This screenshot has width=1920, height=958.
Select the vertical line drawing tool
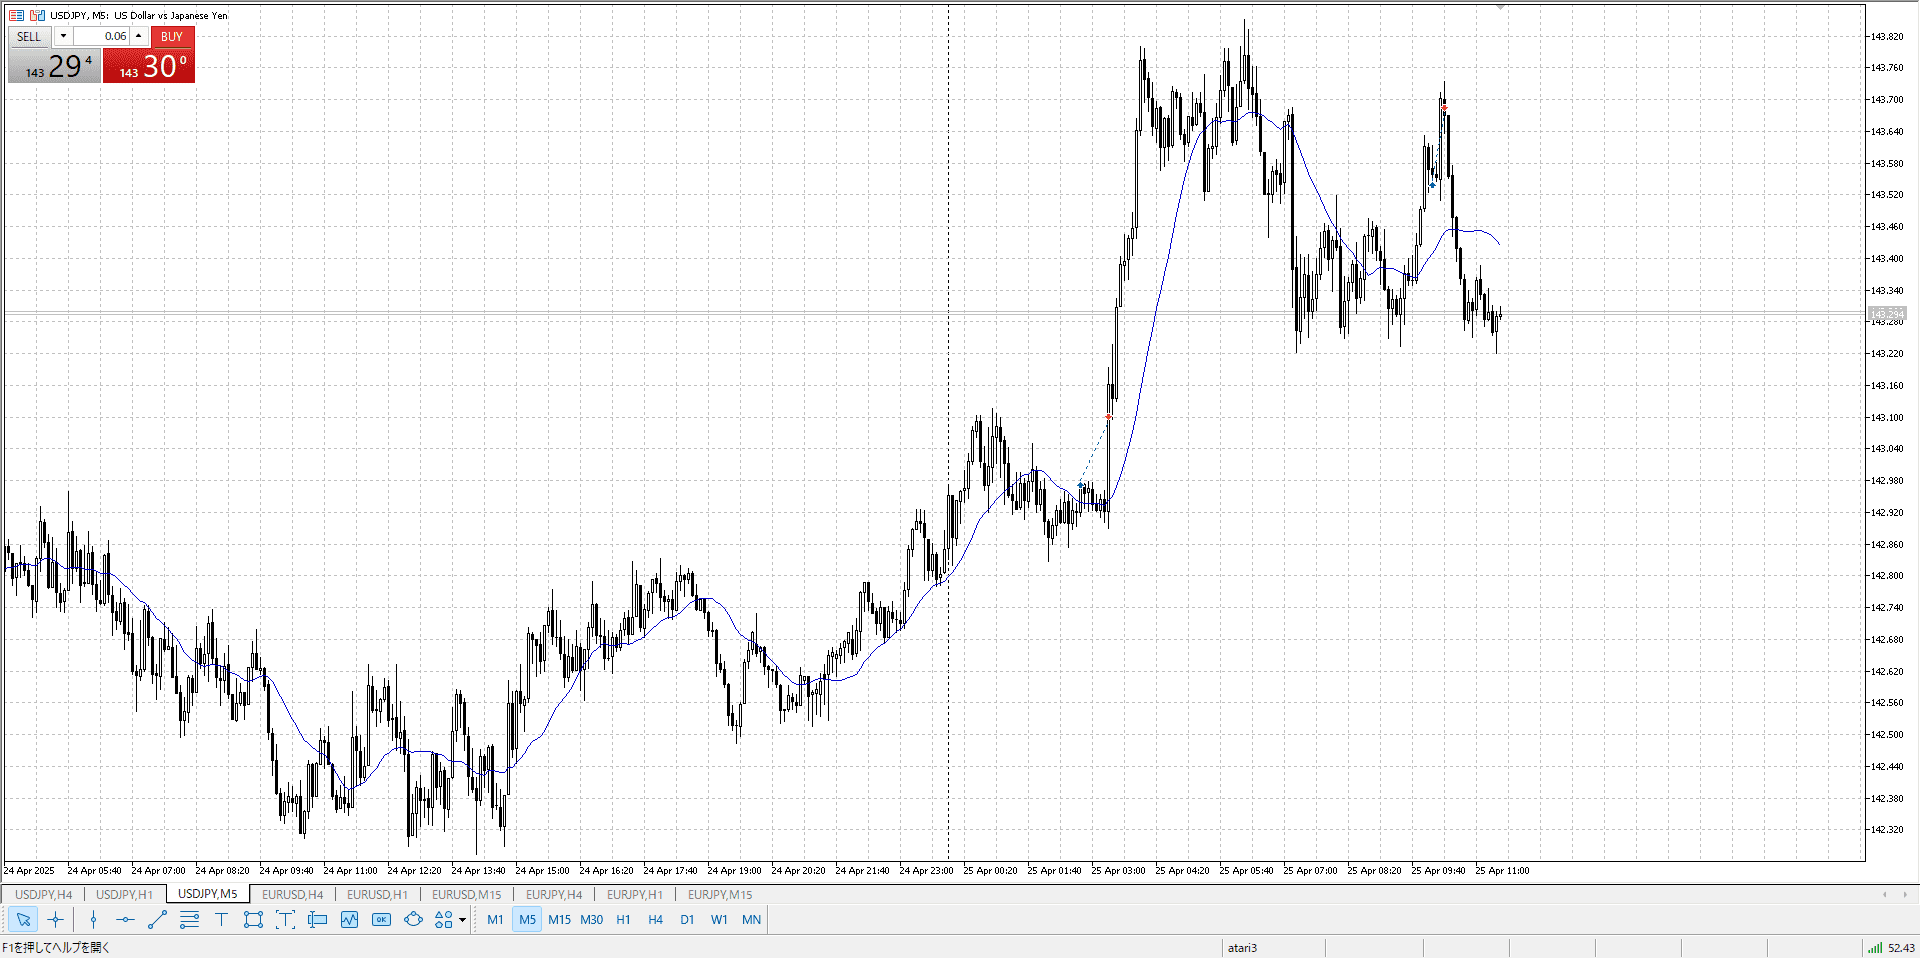(x=93, y=920)
